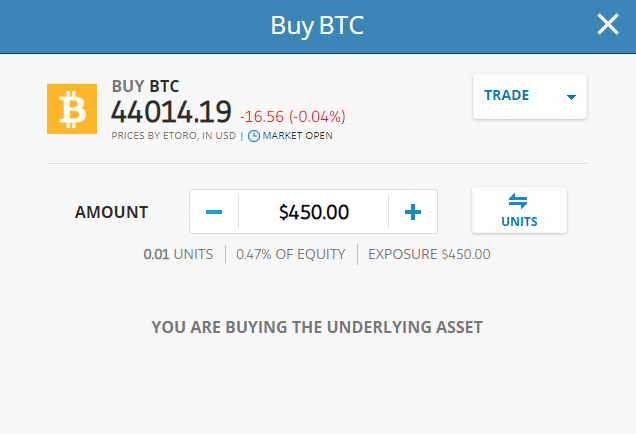
Task: Open the TRADE dropdown menu
Action: (x=529, y=97)
